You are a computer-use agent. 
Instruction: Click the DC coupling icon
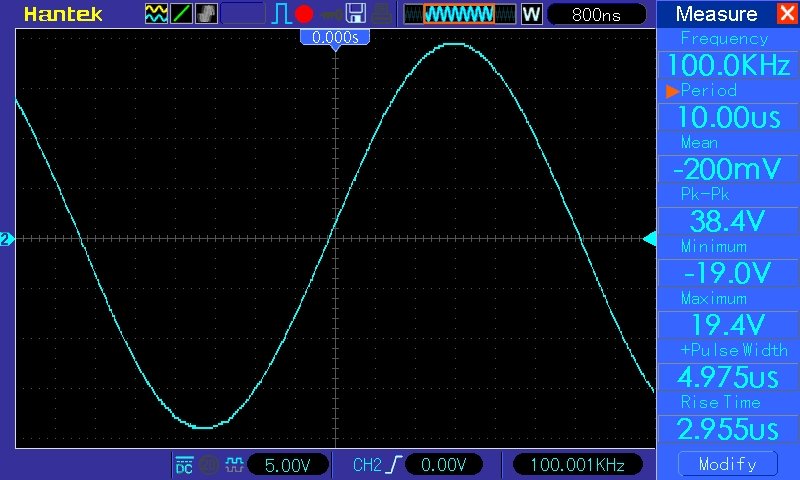[x=184, y=464]
